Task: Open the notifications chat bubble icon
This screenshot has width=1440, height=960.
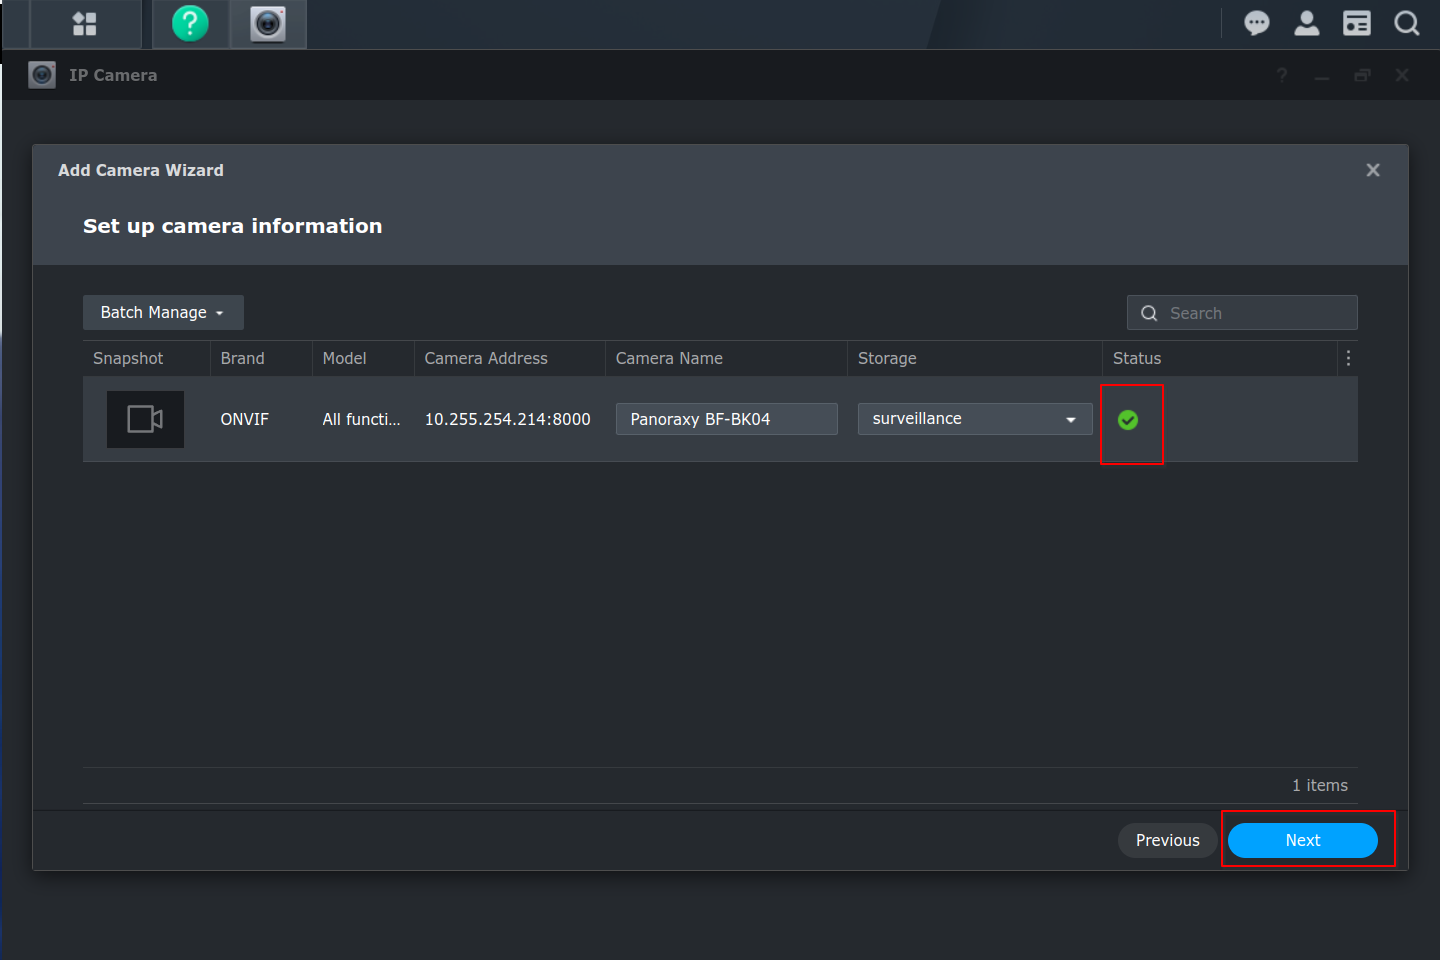Action: pos(1256,23)
